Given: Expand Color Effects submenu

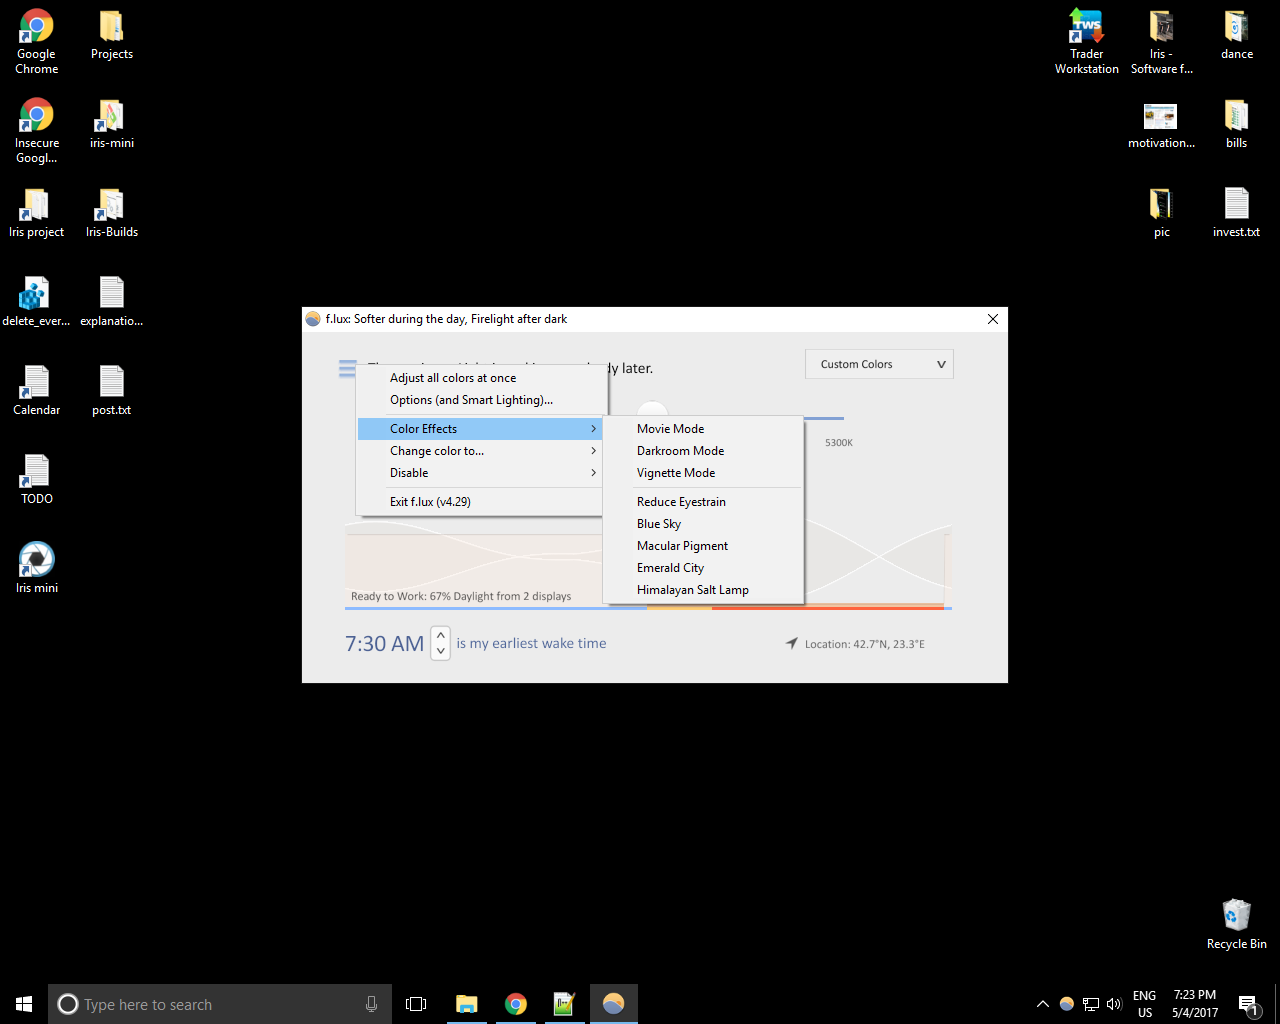Looking at the screenshot, I should click(x=480, y=429).
